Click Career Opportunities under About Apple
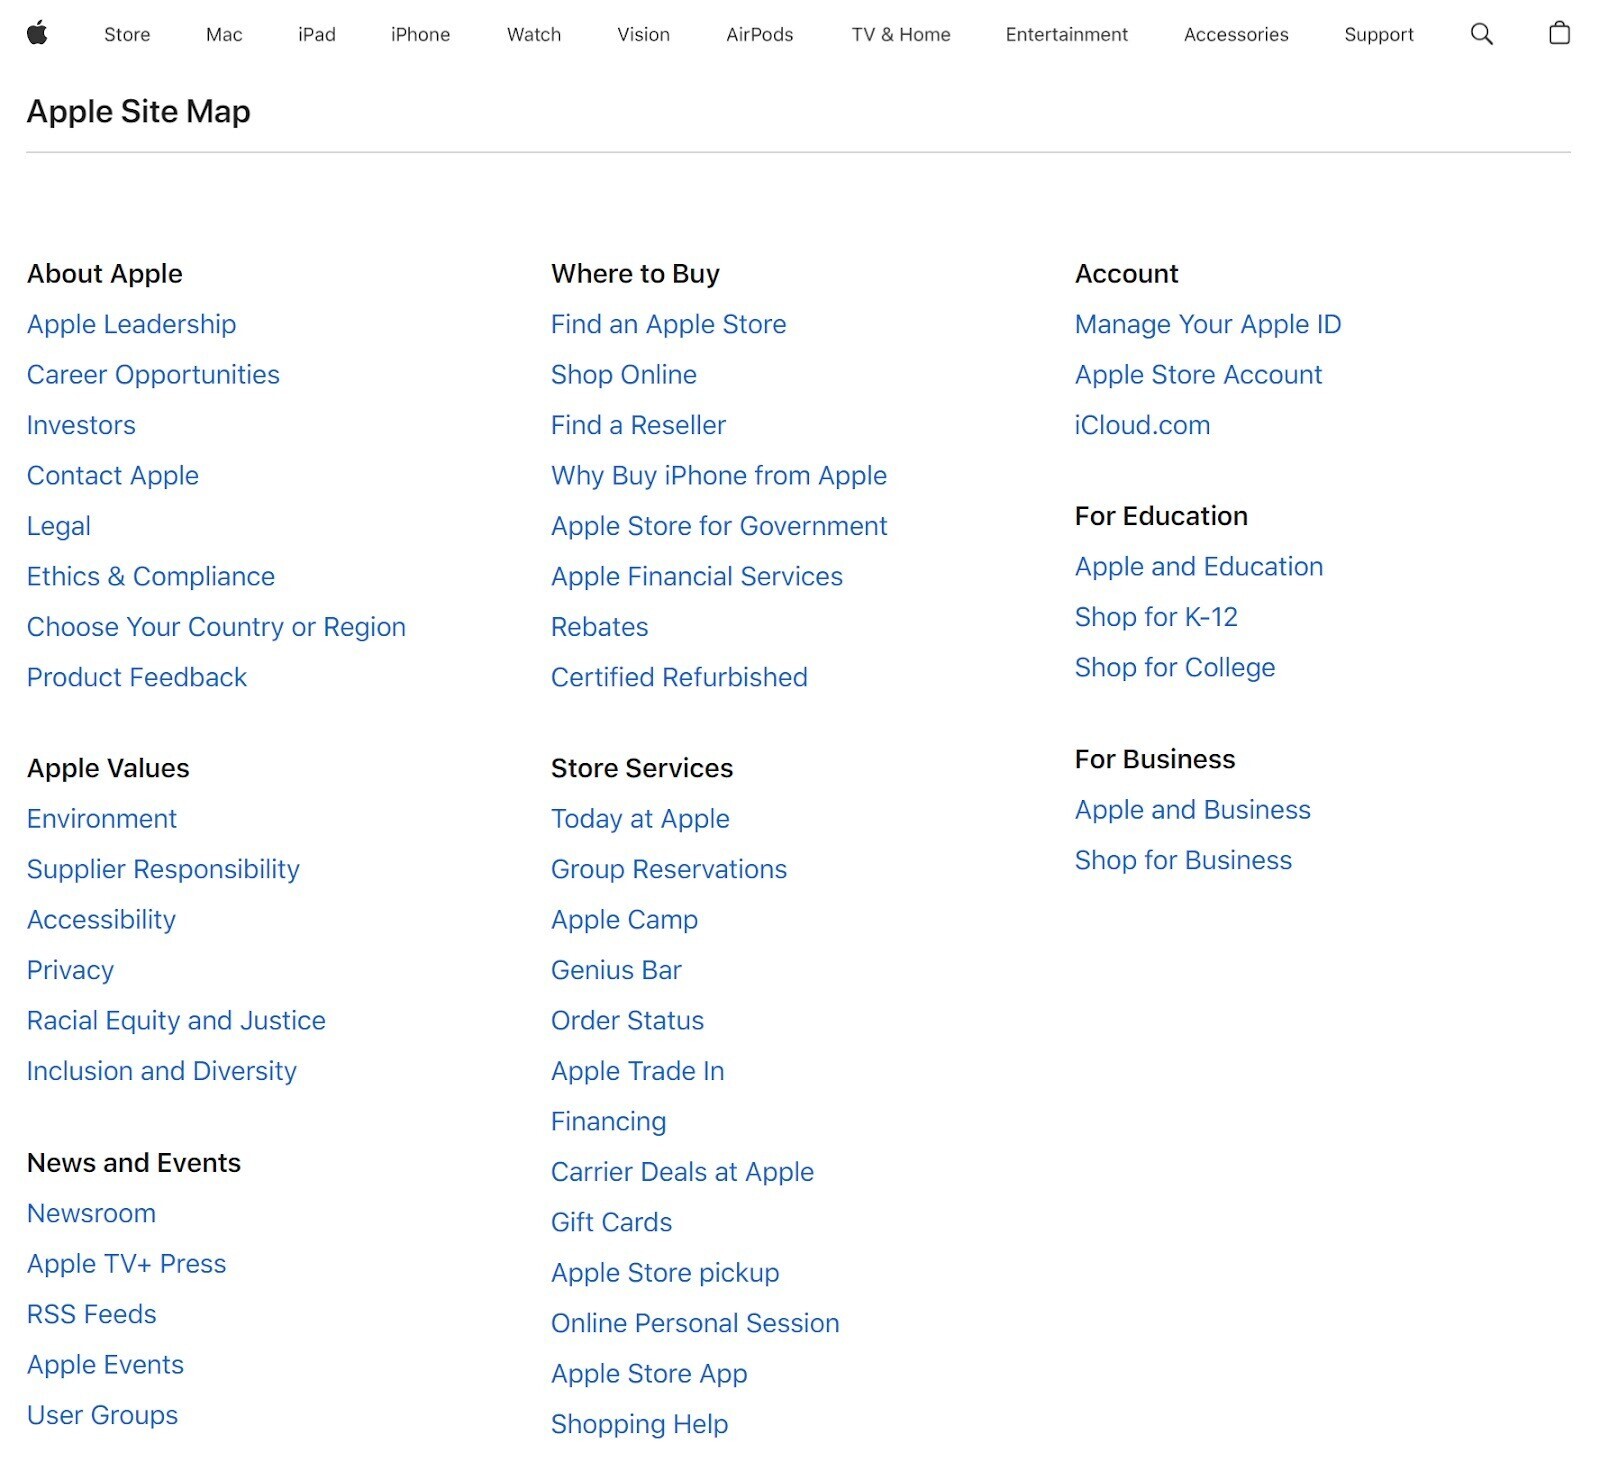Image resolution: width=1600 pixels, height=1462 pixels. point(153,375)
